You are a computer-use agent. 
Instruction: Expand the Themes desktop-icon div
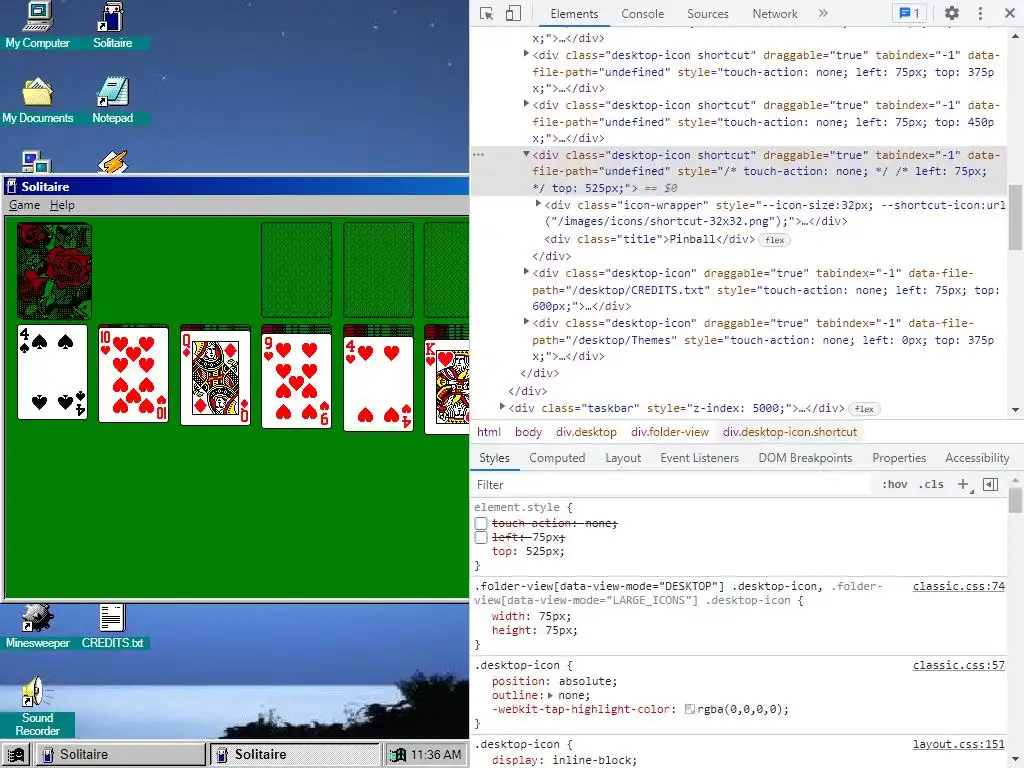point(526,322)
